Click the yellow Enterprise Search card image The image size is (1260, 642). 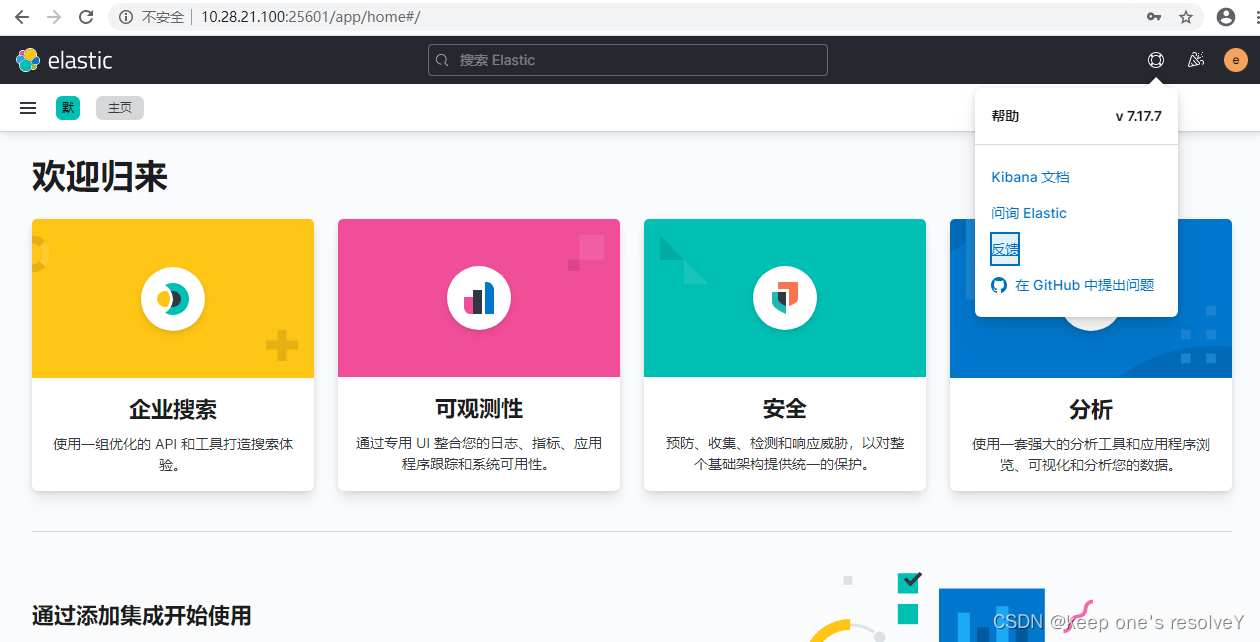click(173, 298)
